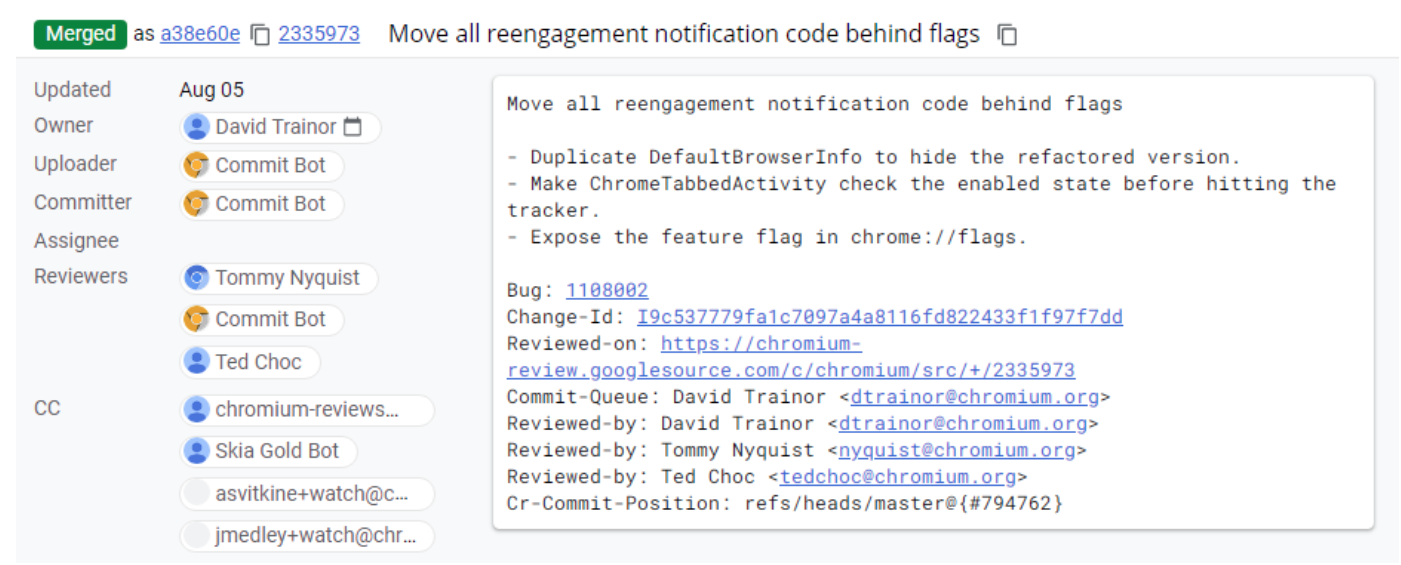This screenshot has height=565, width=1401.
Task: Click Tommy Nyquist's avatar icon
Action: (197, 278)
